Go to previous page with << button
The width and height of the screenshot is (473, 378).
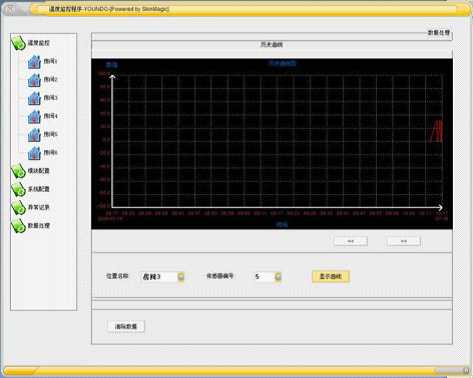(351, 241)
